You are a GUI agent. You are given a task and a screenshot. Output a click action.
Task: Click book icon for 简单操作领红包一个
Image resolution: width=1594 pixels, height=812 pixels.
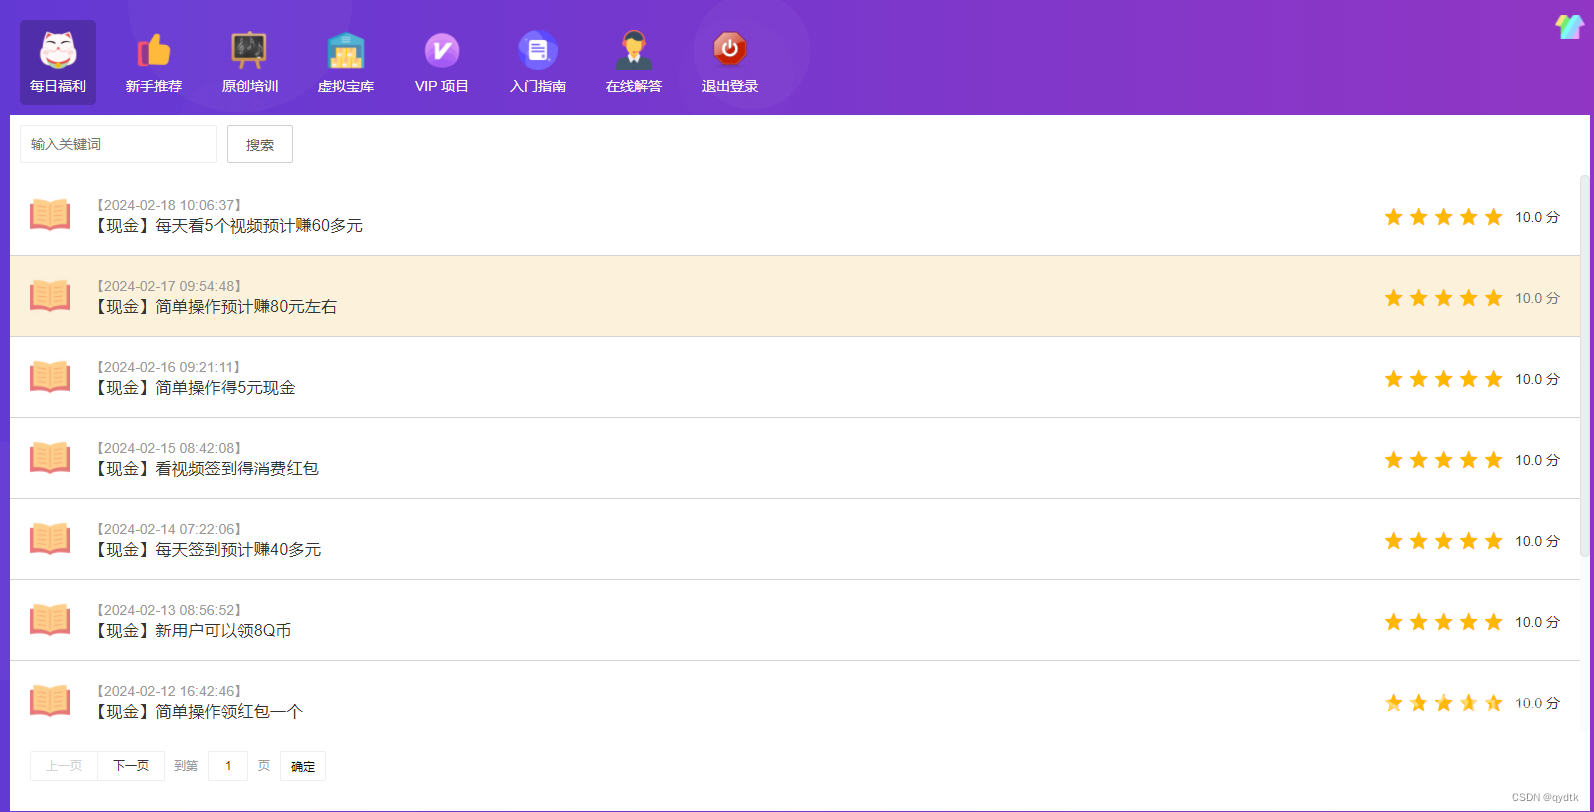coord(50,701)
